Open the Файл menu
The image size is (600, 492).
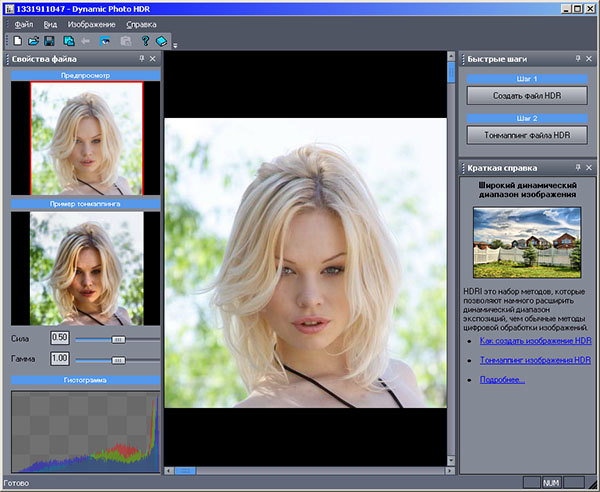pos(24,23)
